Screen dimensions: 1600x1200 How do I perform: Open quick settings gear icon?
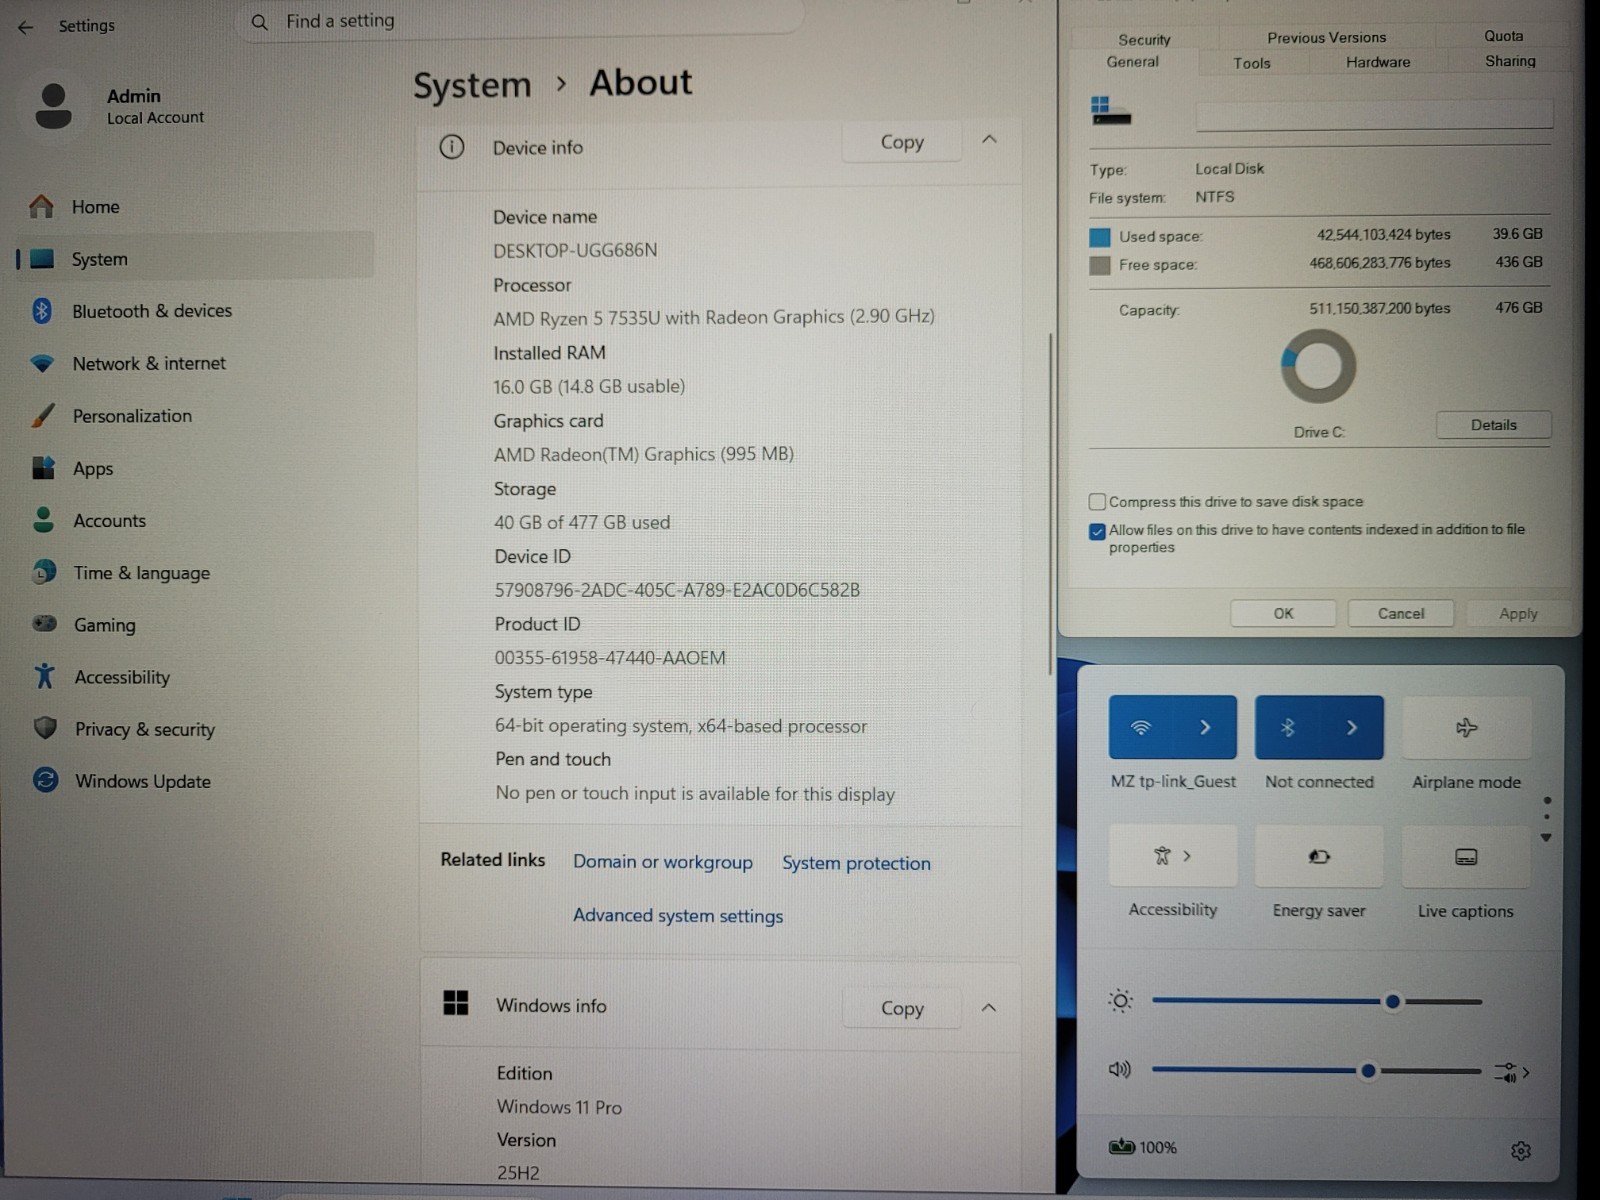pos(1521,1151)
